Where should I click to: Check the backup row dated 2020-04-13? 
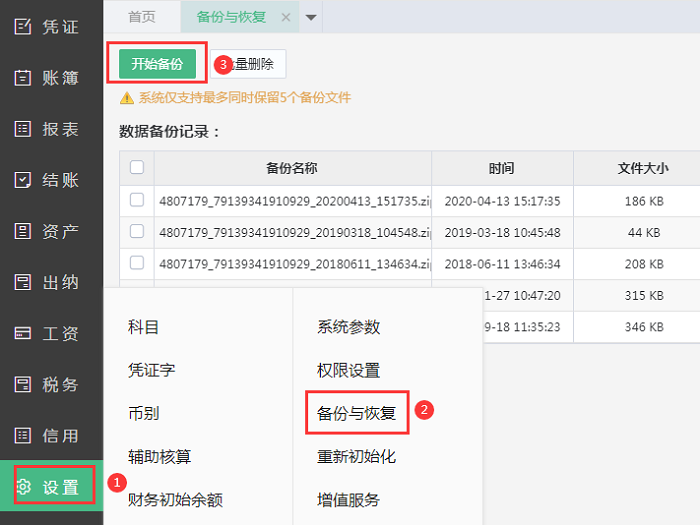[137, 201]
